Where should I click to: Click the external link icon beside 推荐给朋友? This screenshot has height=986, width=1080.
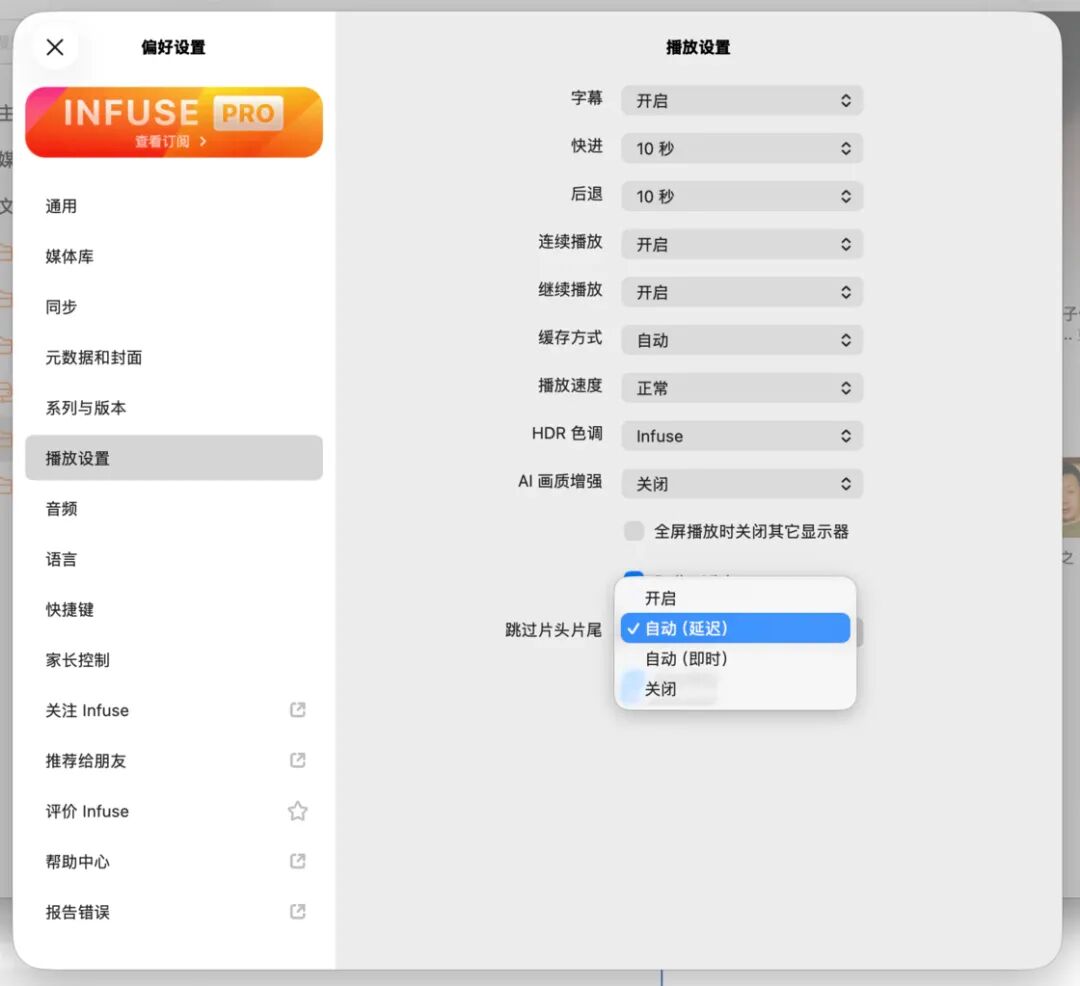point(298,760)
